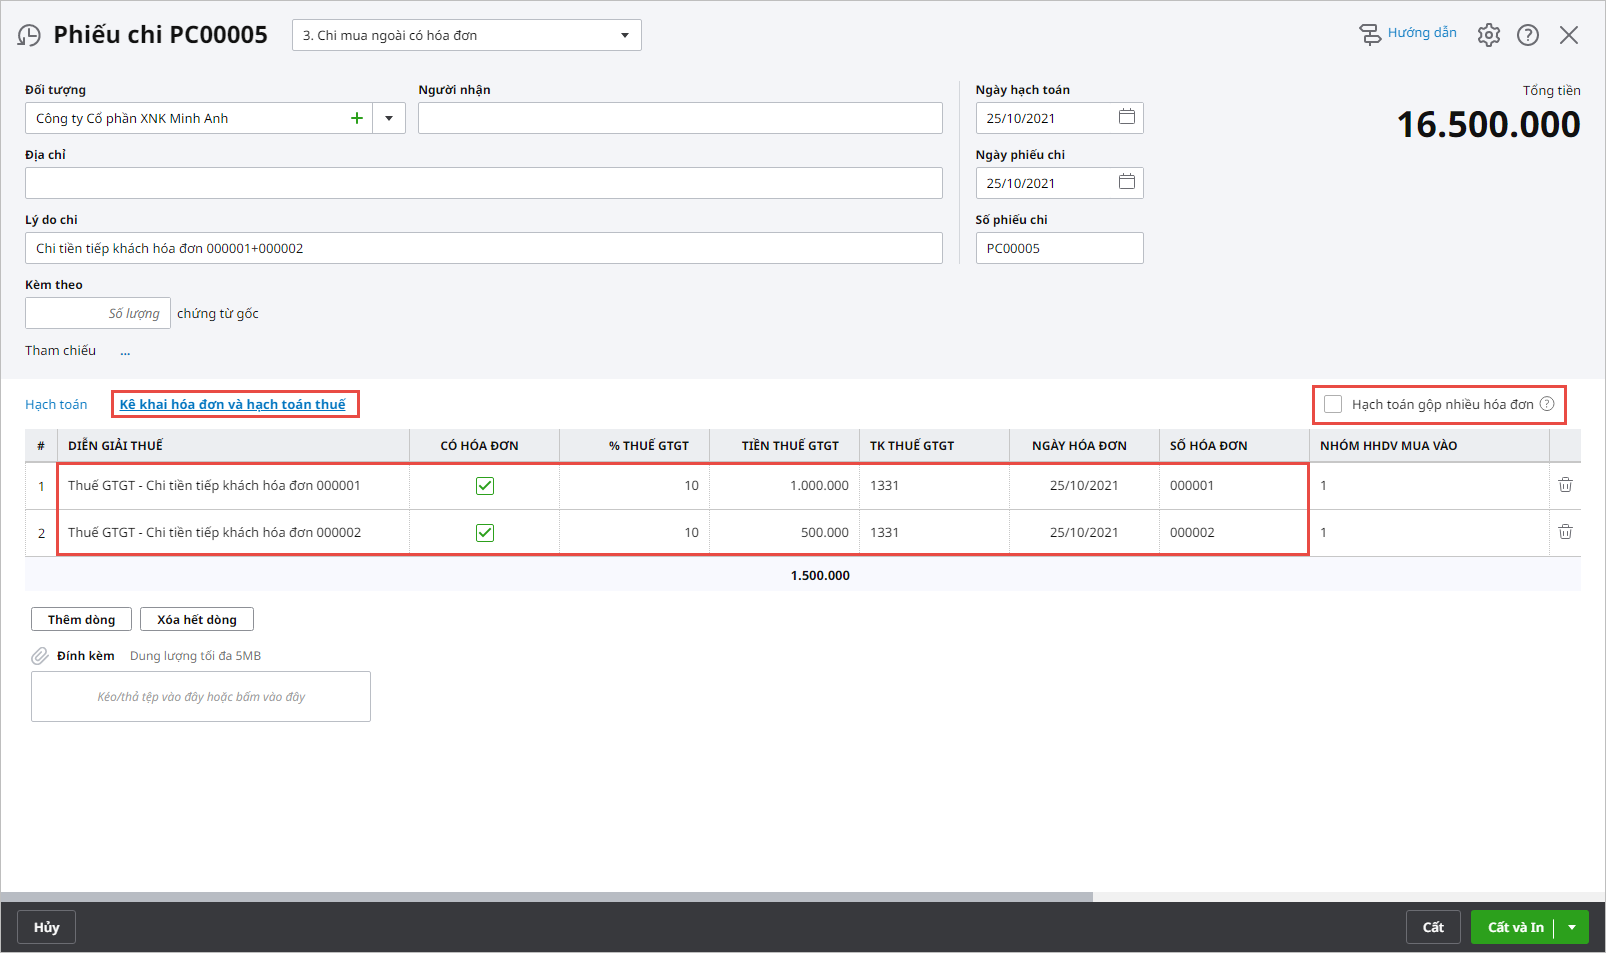Open calendar for Ngày hạch toán
The height and width of the screenshot is (953, 1606).
point(1127,117)
